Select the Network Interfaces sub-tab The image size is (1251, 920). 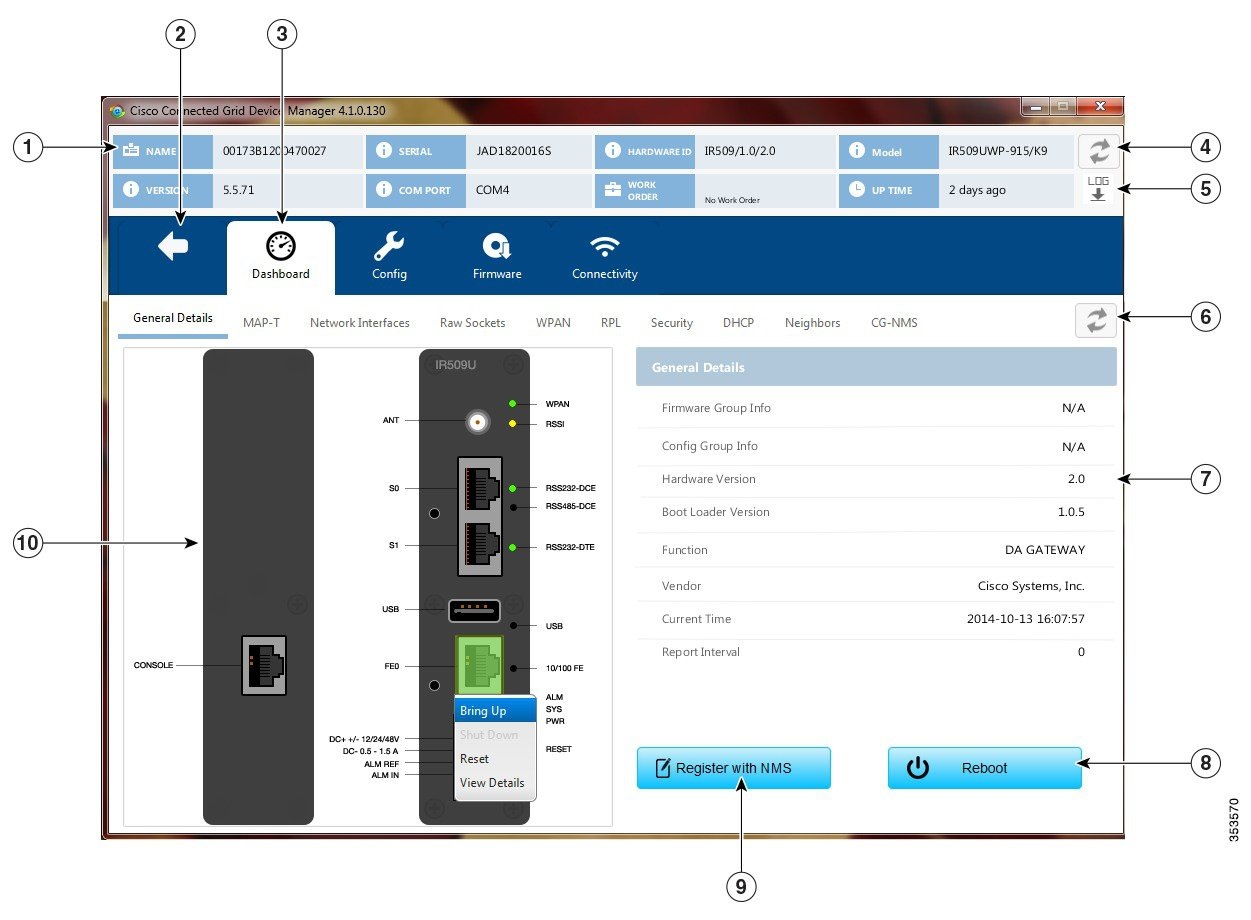click(360, 323)
